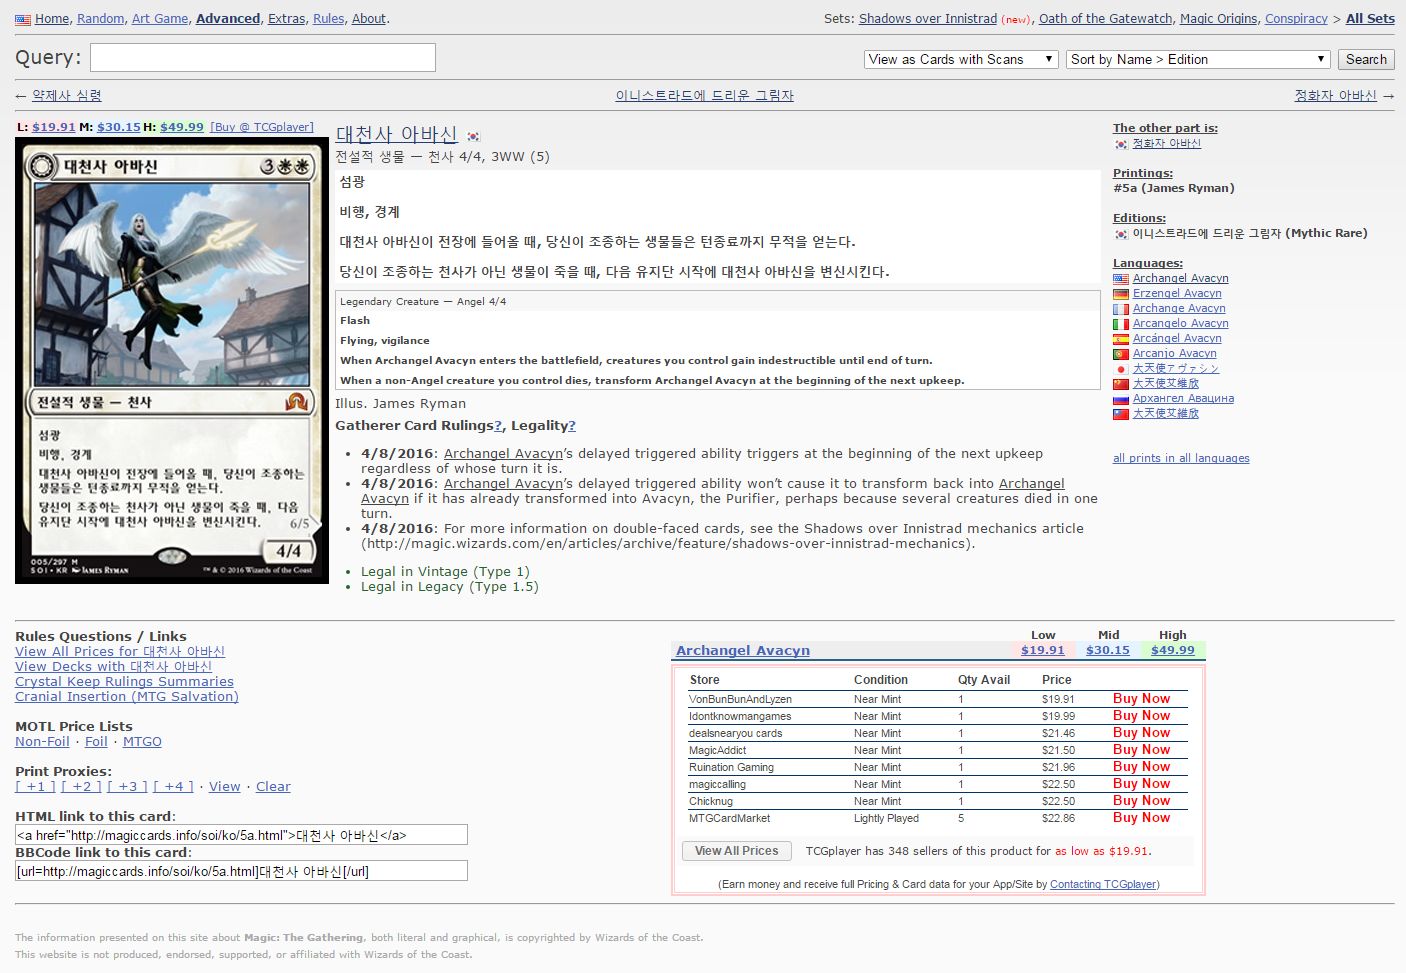Screen dimensions: 1406x973
Task: Click the US flag icon beside Home
Action: (x=23, y=19)
